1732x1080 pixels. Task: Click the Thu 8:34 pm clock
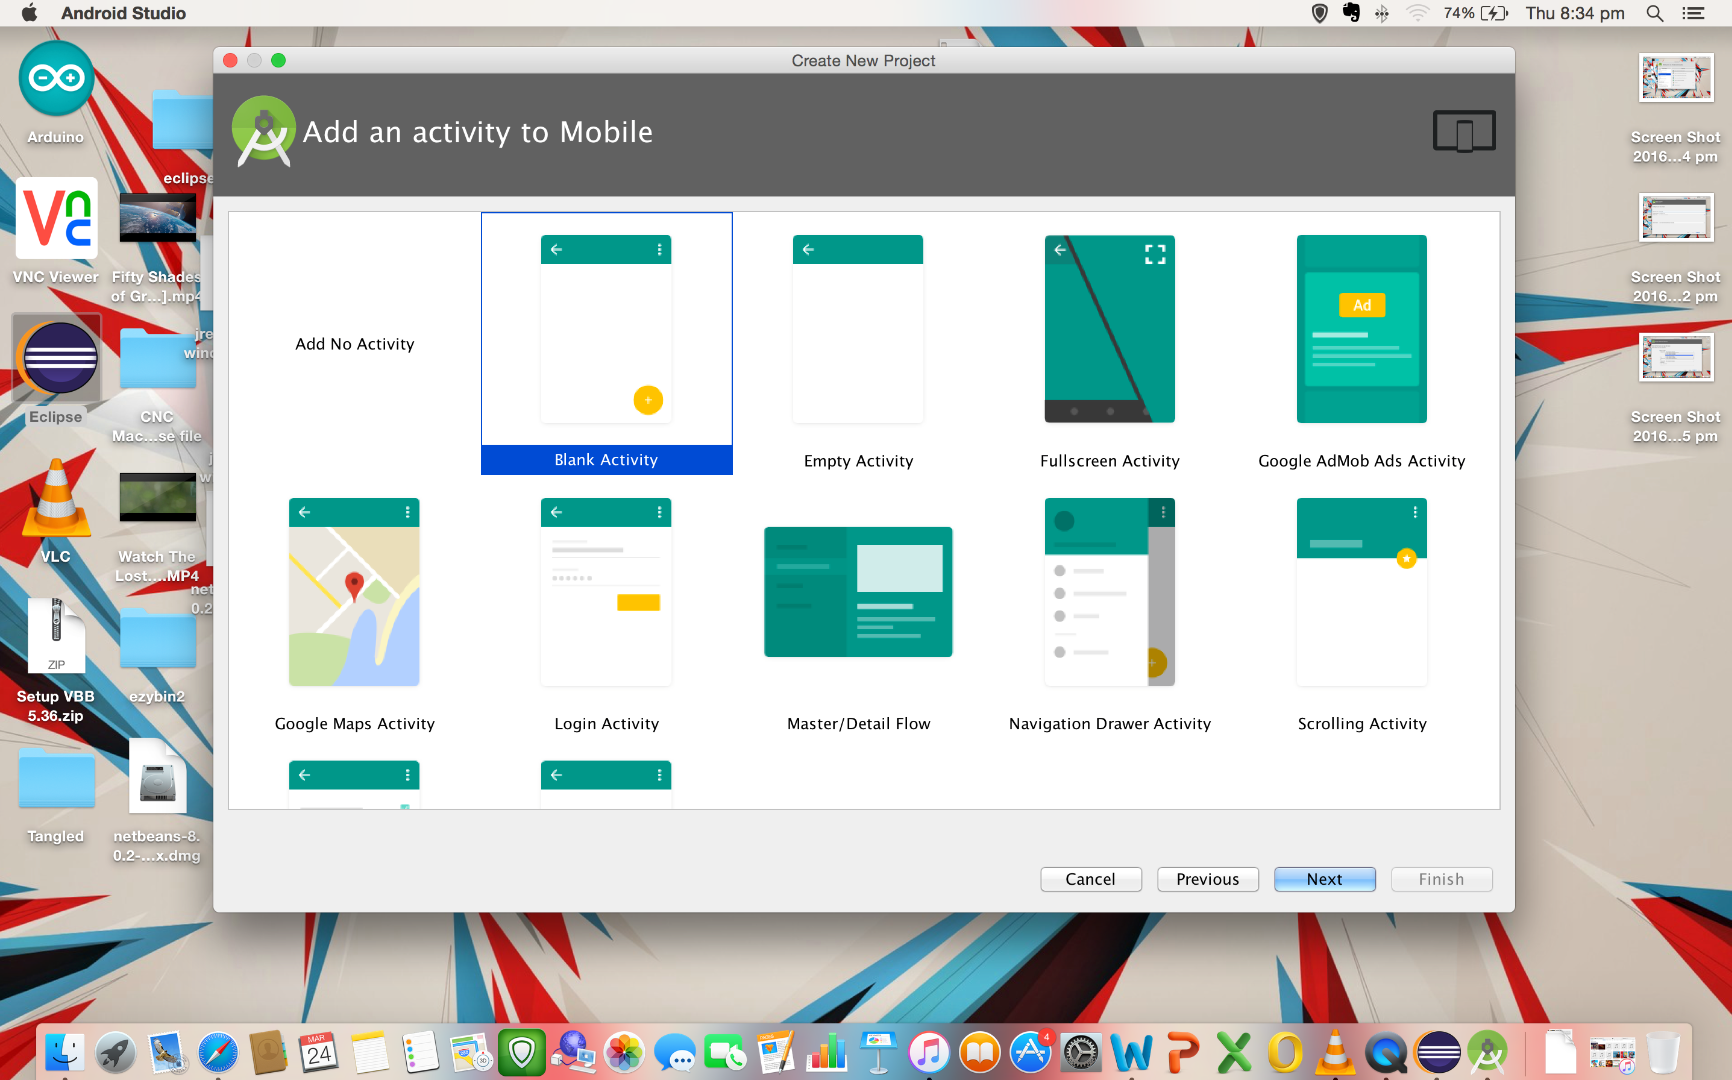[x=1575, y=13]
